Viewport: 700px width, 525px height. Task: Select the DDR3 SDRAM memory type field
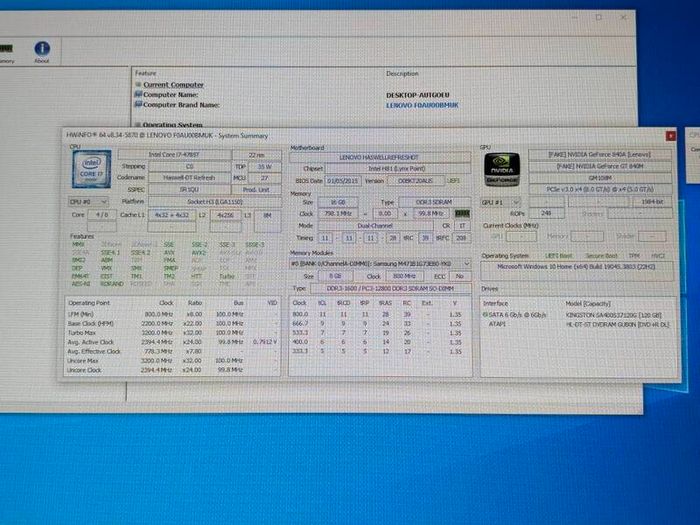pyautogui.click(x=434, y=202)
